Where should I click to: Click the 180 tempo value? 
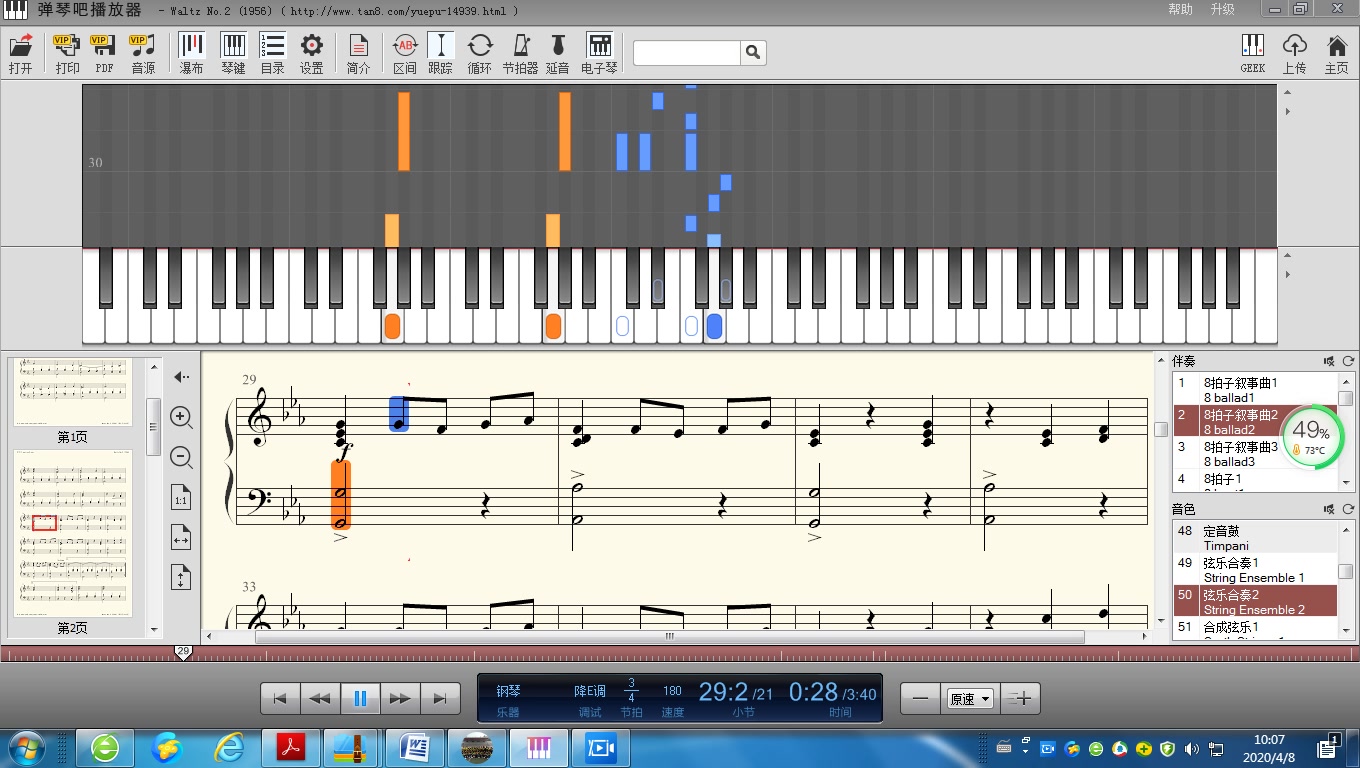click(x=672, y=691)
